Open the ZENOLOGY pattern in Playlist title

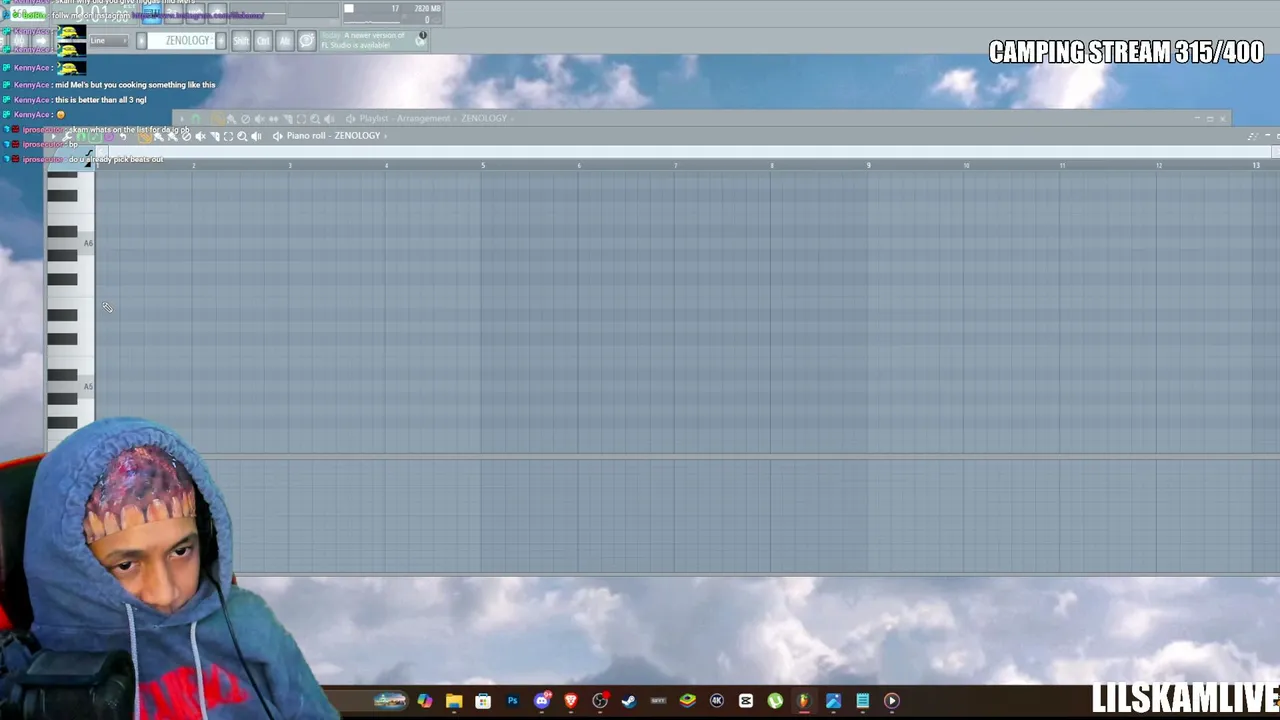coord(484,119)
